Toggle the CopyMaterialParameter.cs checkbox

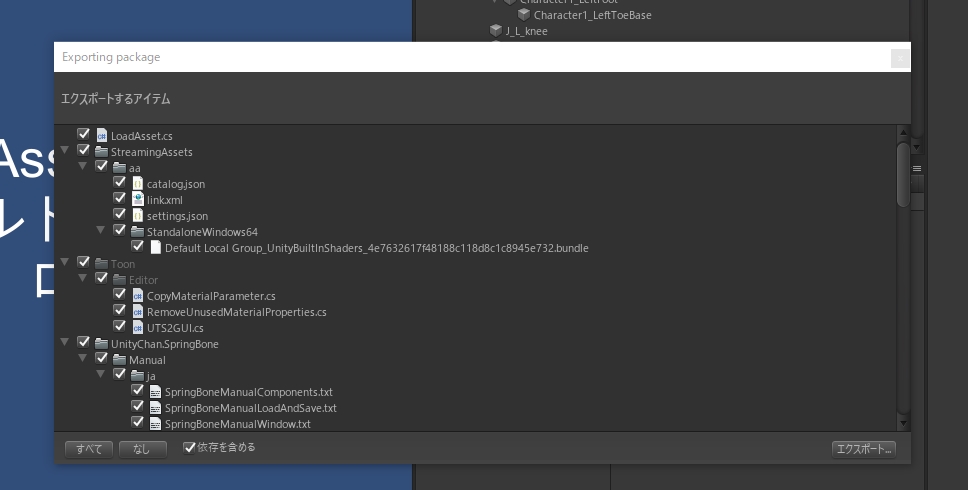(x=120, y=294)
